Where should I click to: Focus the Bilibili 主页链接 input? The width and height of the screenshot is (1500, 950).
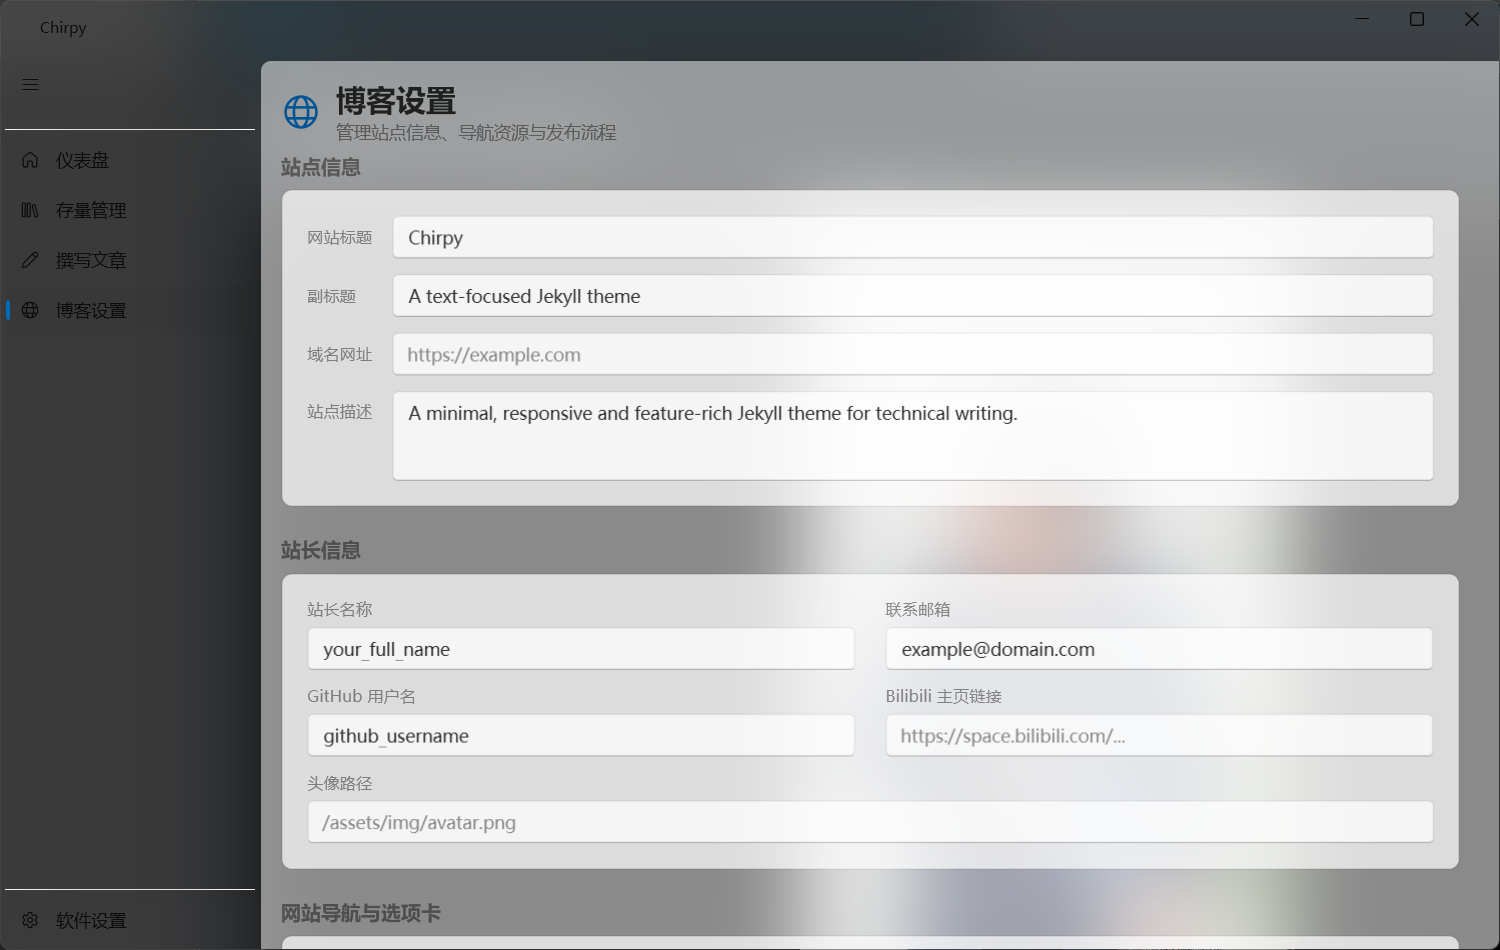point(1158,735)
